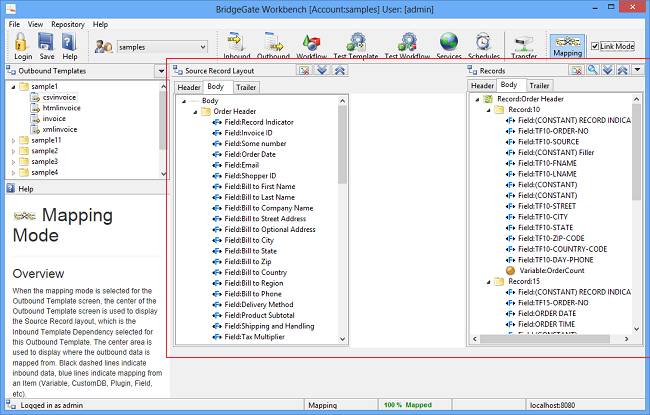Expand the sample11 folder
650x415 pixels.
13,141
